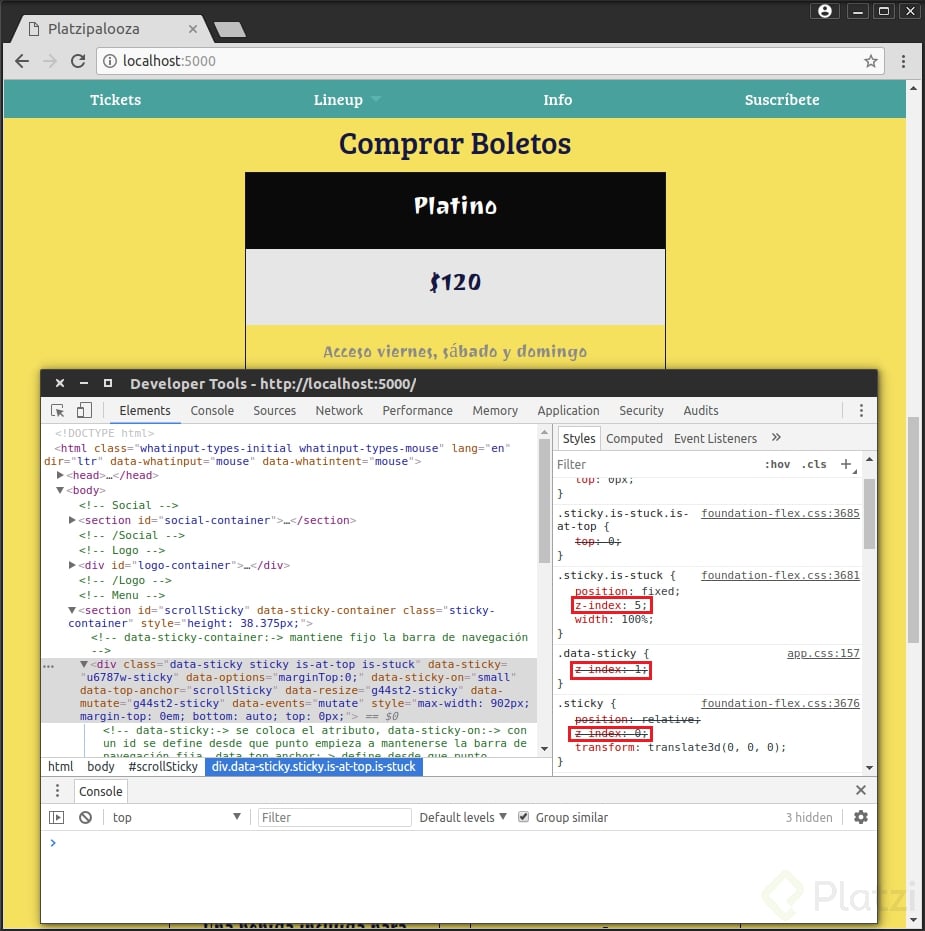
Task: Collapse the data-sticky div node
Action: (84, 664)
